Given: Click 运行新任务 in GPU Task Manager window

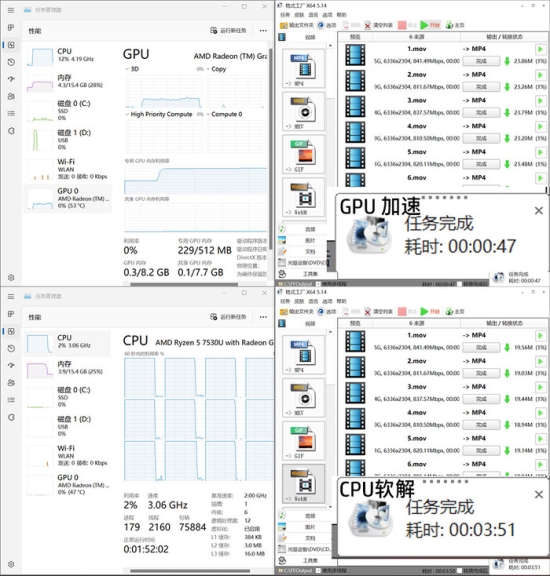Looking at the screenshot, I should click(x=228, y=30).
